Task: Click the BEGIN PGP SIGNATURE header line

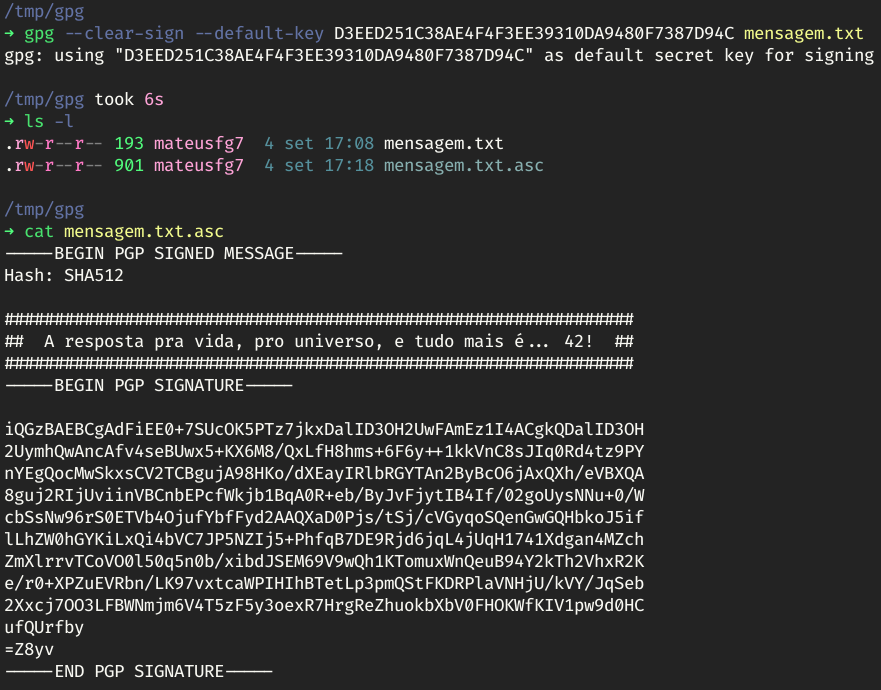Action: [148, 385]
